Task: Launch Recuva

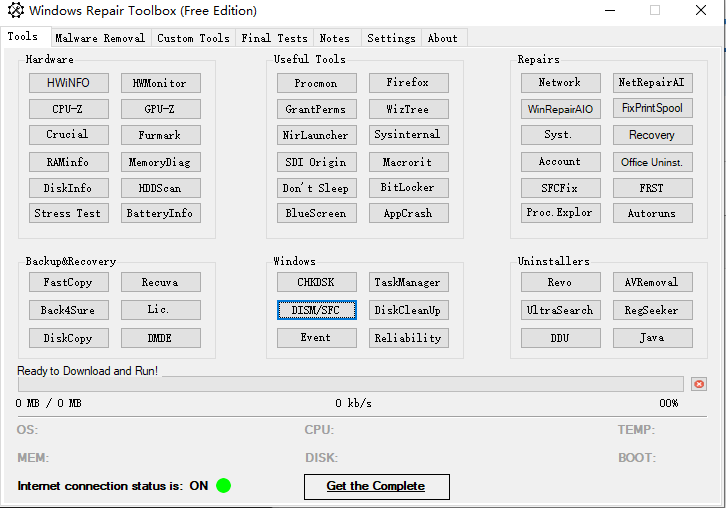Action: point(161,282)
